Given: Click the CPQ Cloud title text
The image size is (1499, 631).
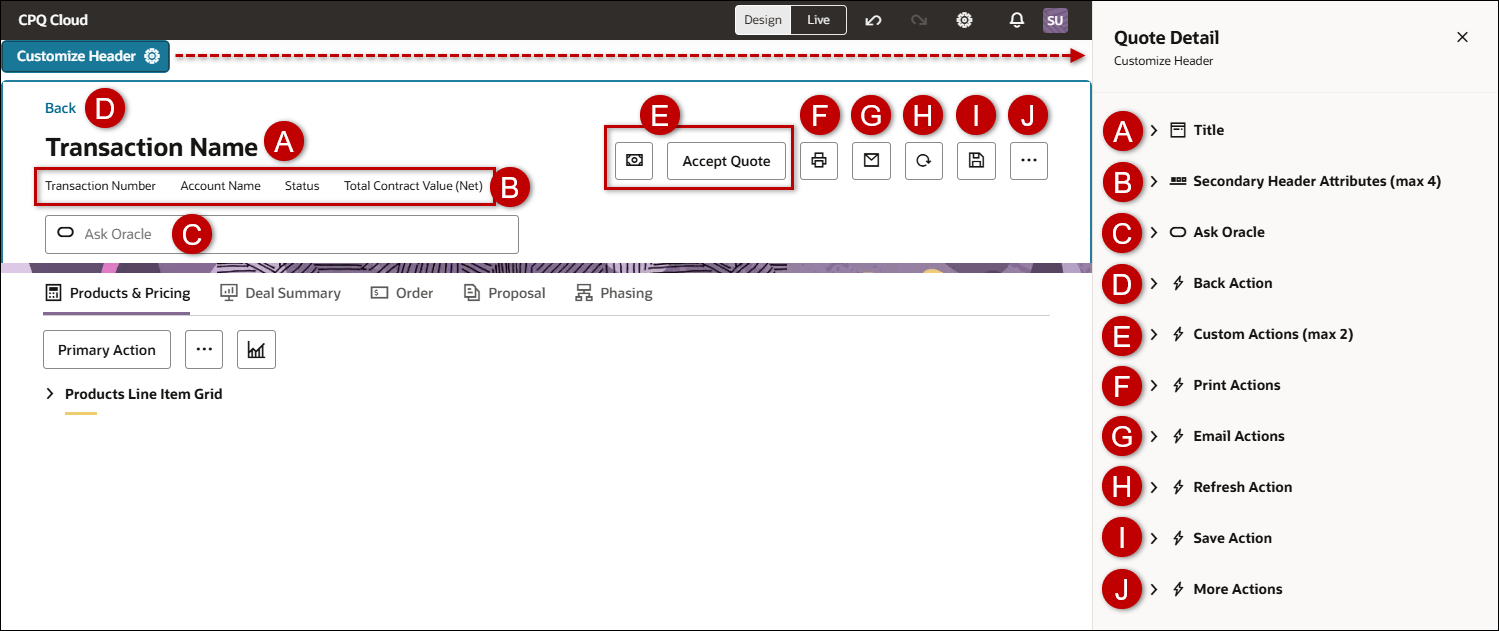Looking at the screenshot, I should (53, 20).
